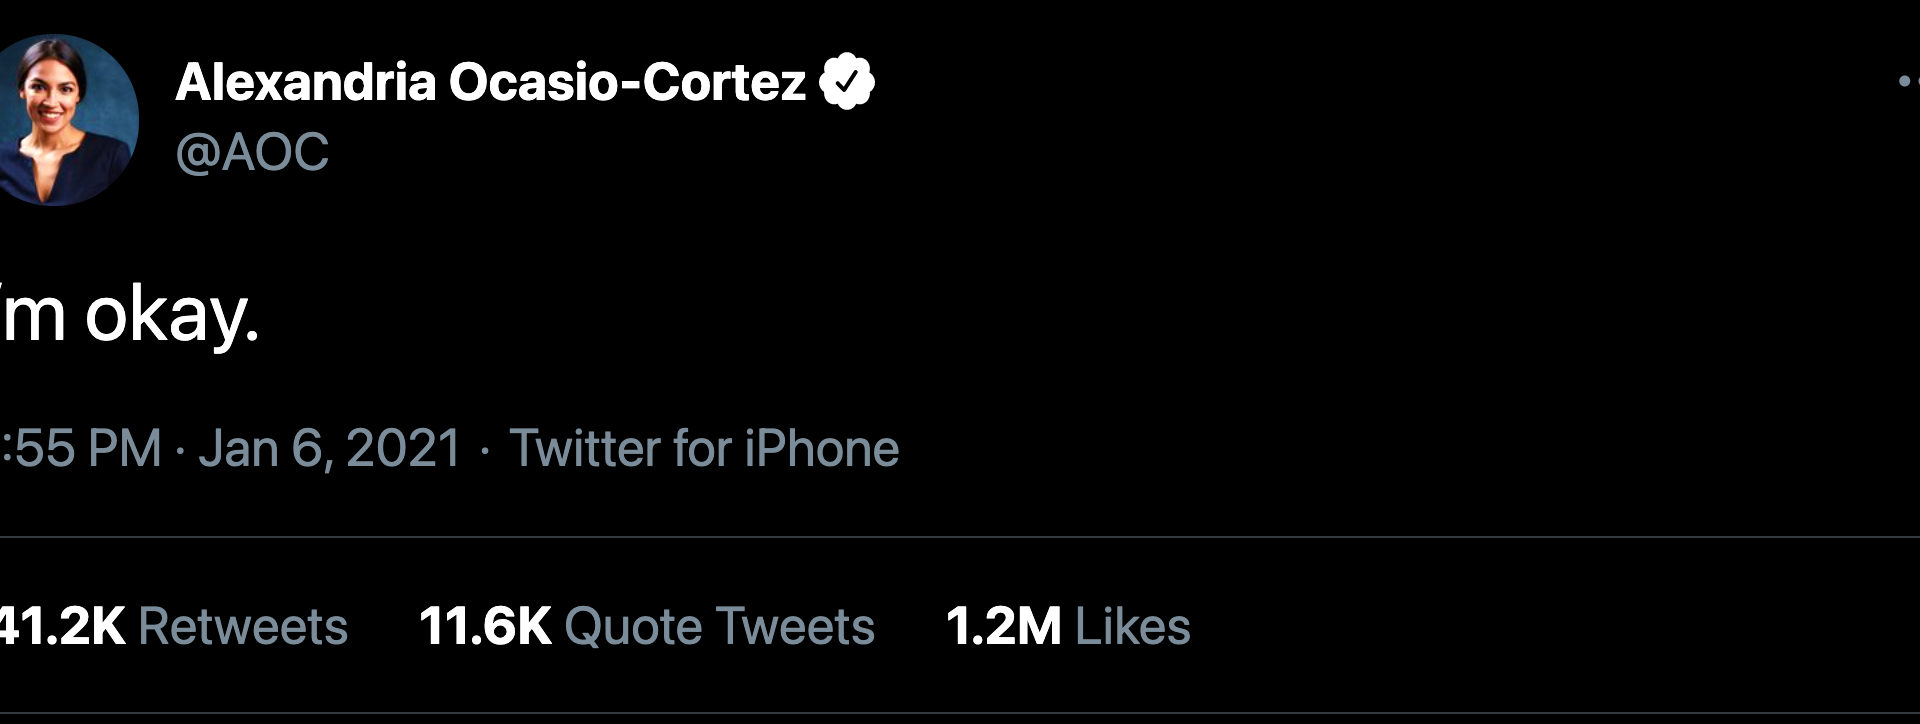
Task: Click the surname "Ocasio-Cortez" in the header
Action: tap(626, 82)
